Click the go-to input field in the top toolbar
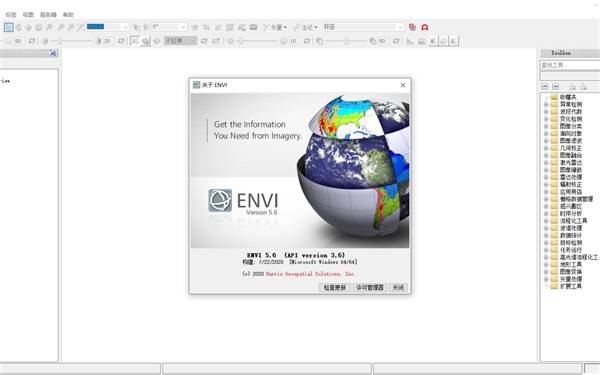 (x=364, y=27)
